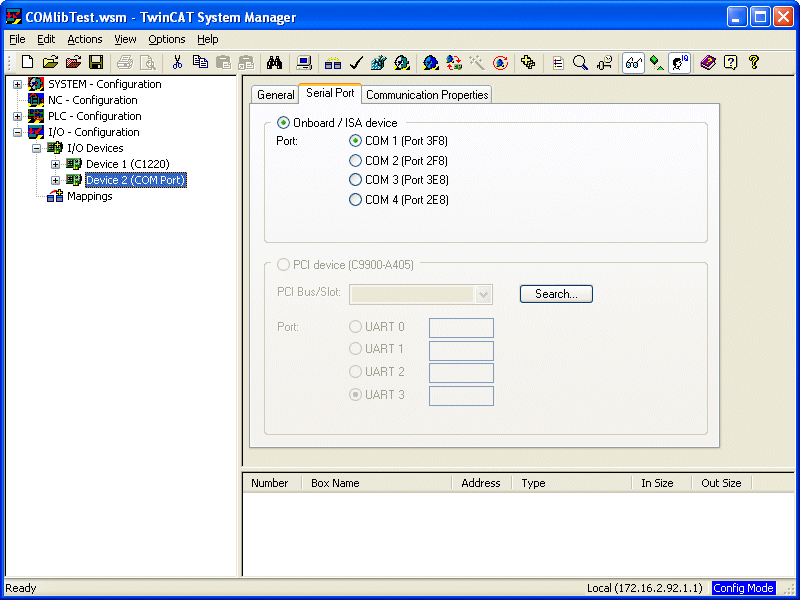800x600 pixels.
Task: Select COM 3 (Port 3E8)
Action: coord(355,180)
